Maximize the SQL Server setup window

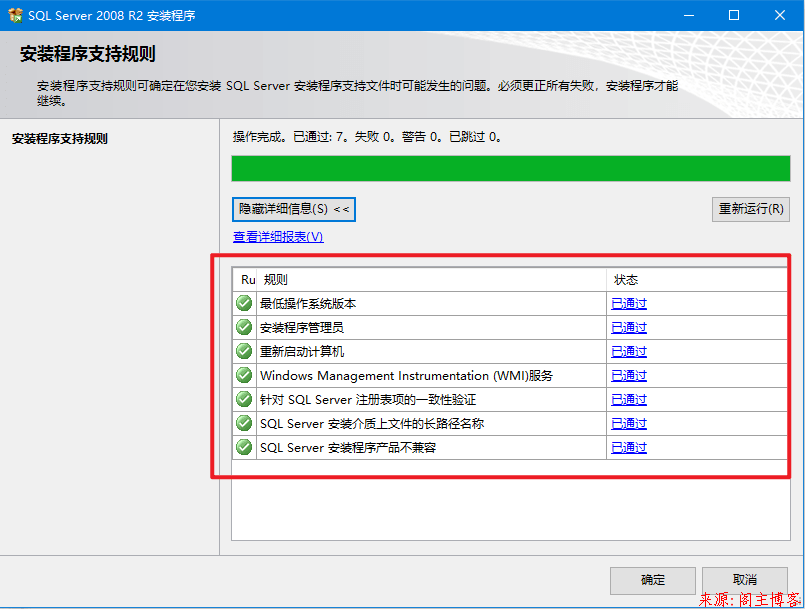coord(734,15)
